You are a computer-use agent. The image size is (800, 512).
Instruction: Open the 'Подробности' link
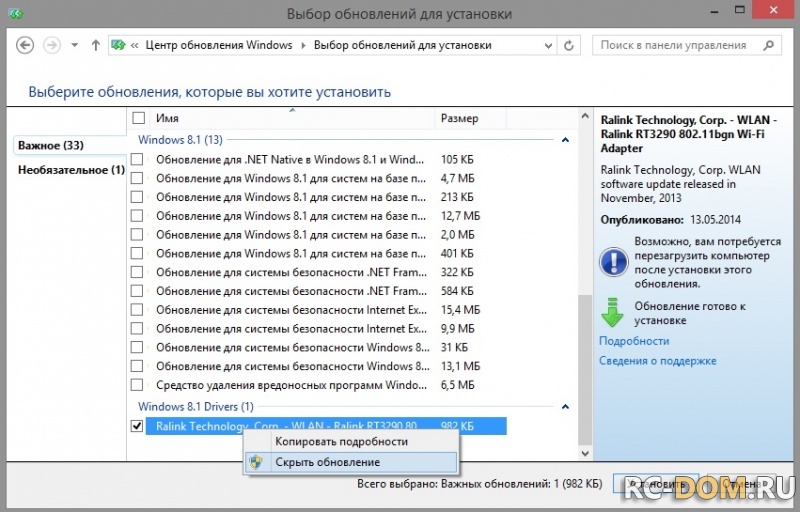tap(634, 341)
